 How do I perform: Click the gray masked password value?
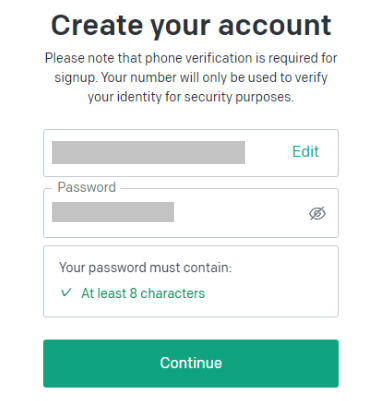point(113,212)
